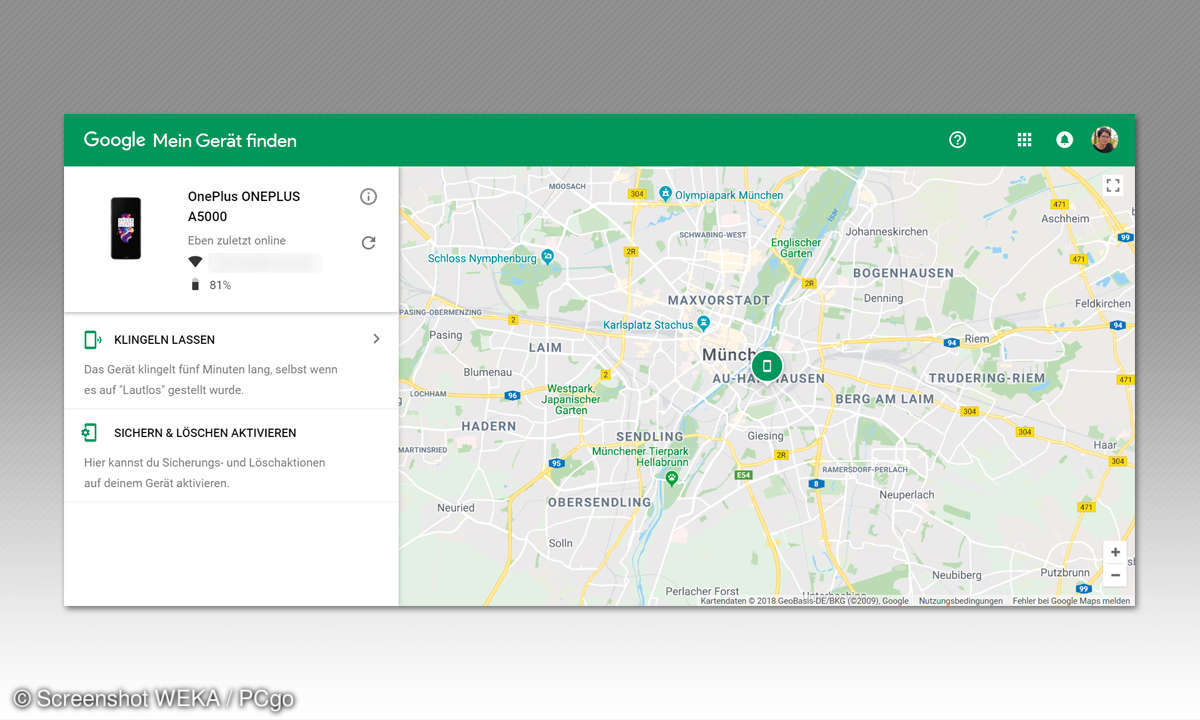Refresh the device location
The image size is (1200, 720).
coord(368,242)
